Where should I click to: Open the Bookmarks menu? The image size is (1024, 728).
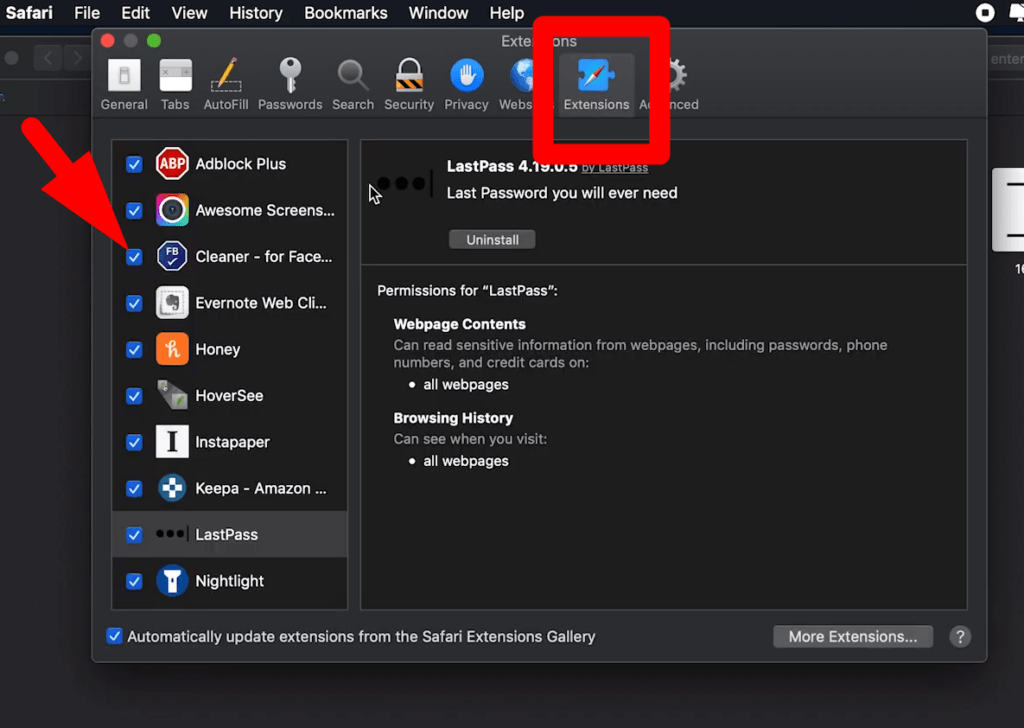click(x=346, y=13)
